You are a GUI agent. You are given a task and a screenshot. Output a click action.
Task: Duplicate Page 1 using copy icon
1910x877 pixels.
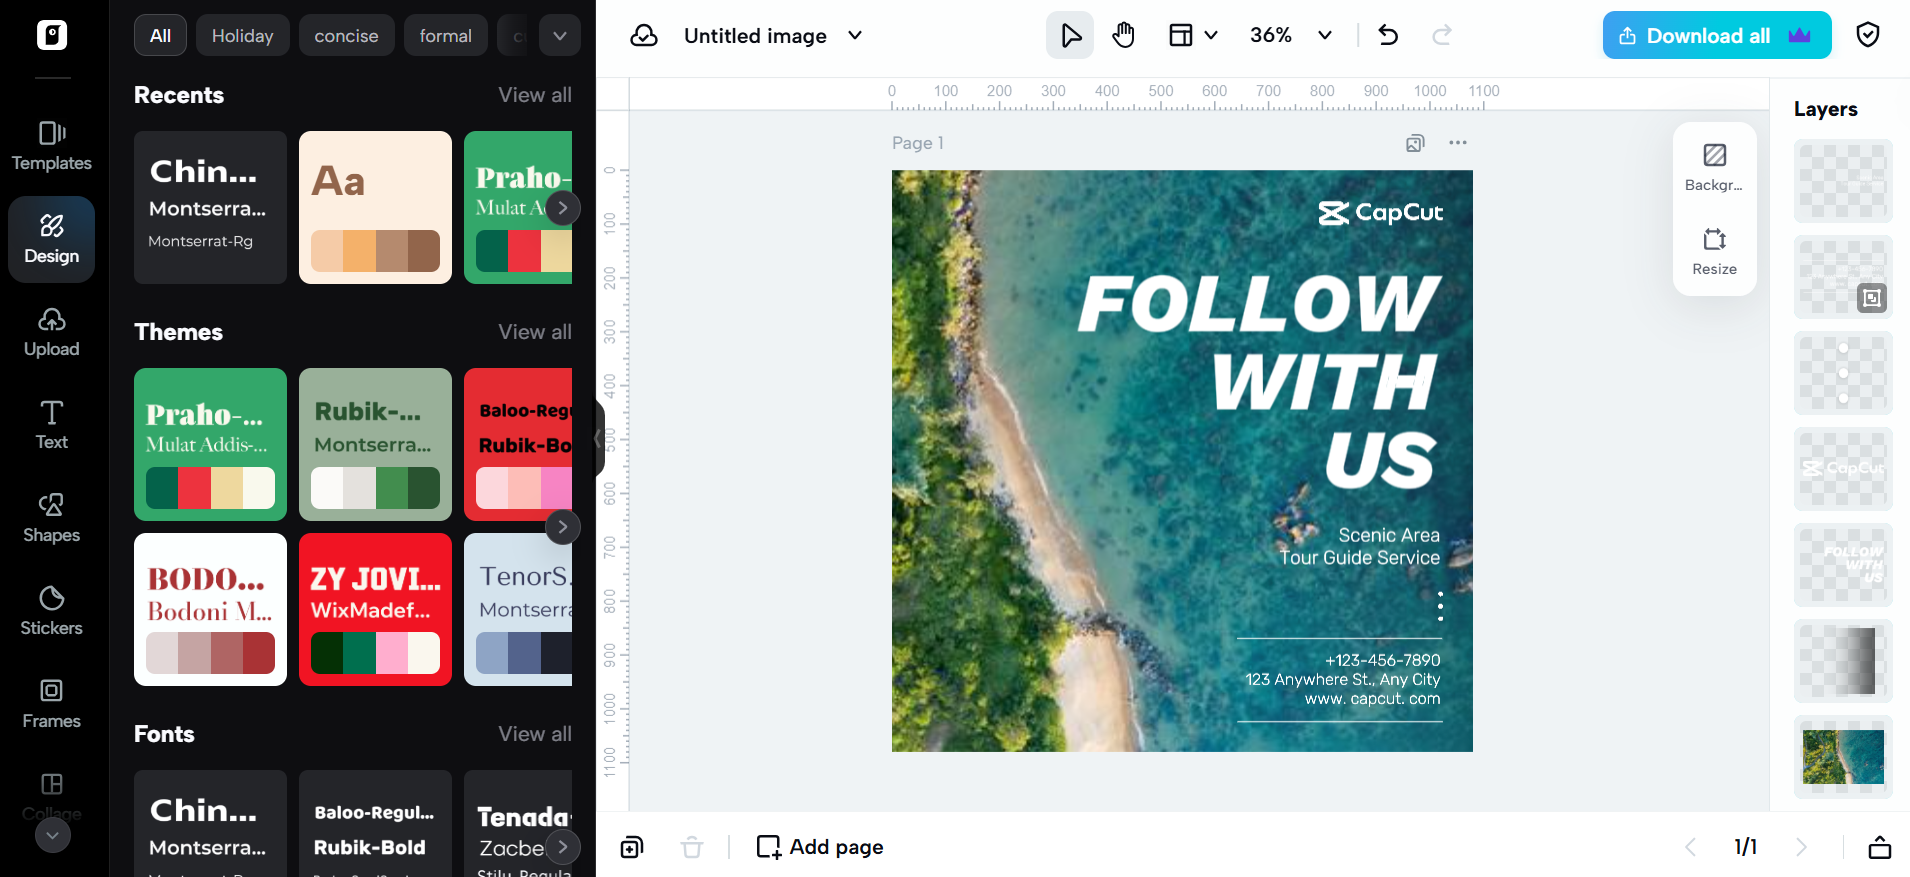1415,143
